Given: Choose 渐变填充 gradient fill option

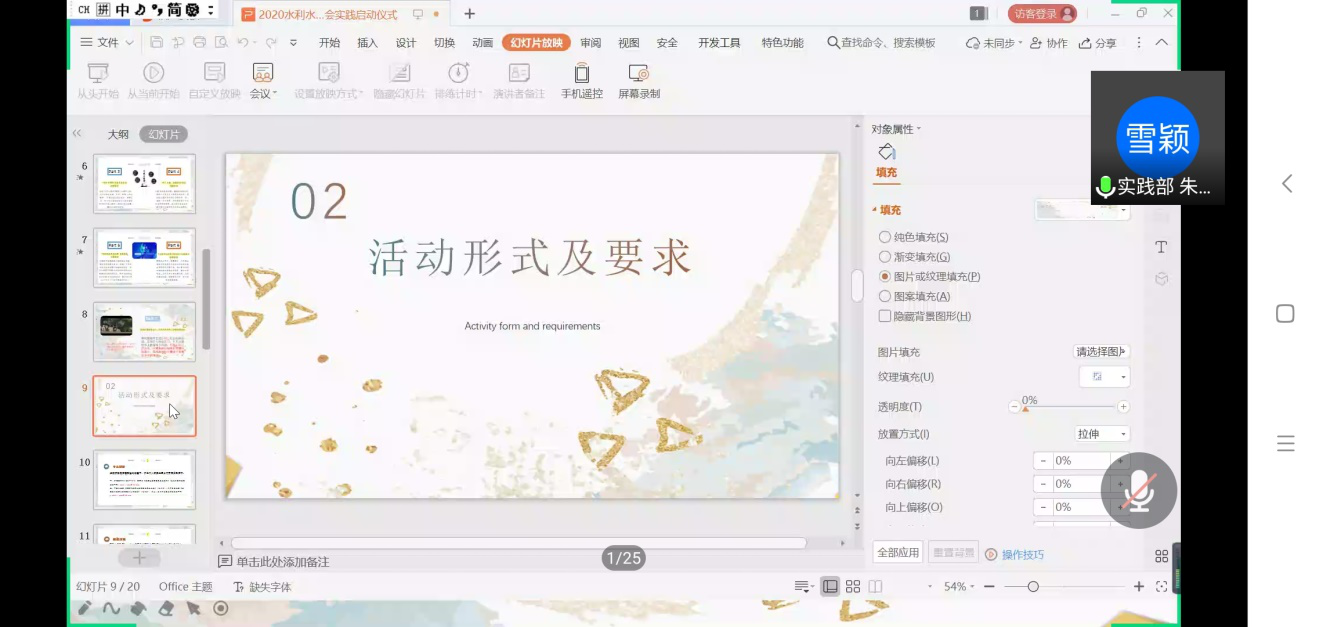Looking at the screenshot, I should click(x=885, y=257).
